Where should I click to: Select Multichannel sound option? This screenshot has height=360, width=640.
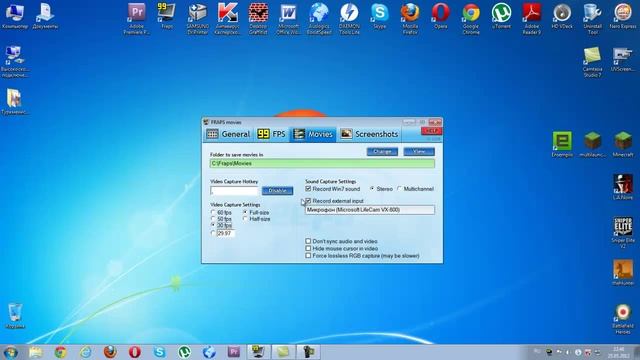[x=400, y=189]
